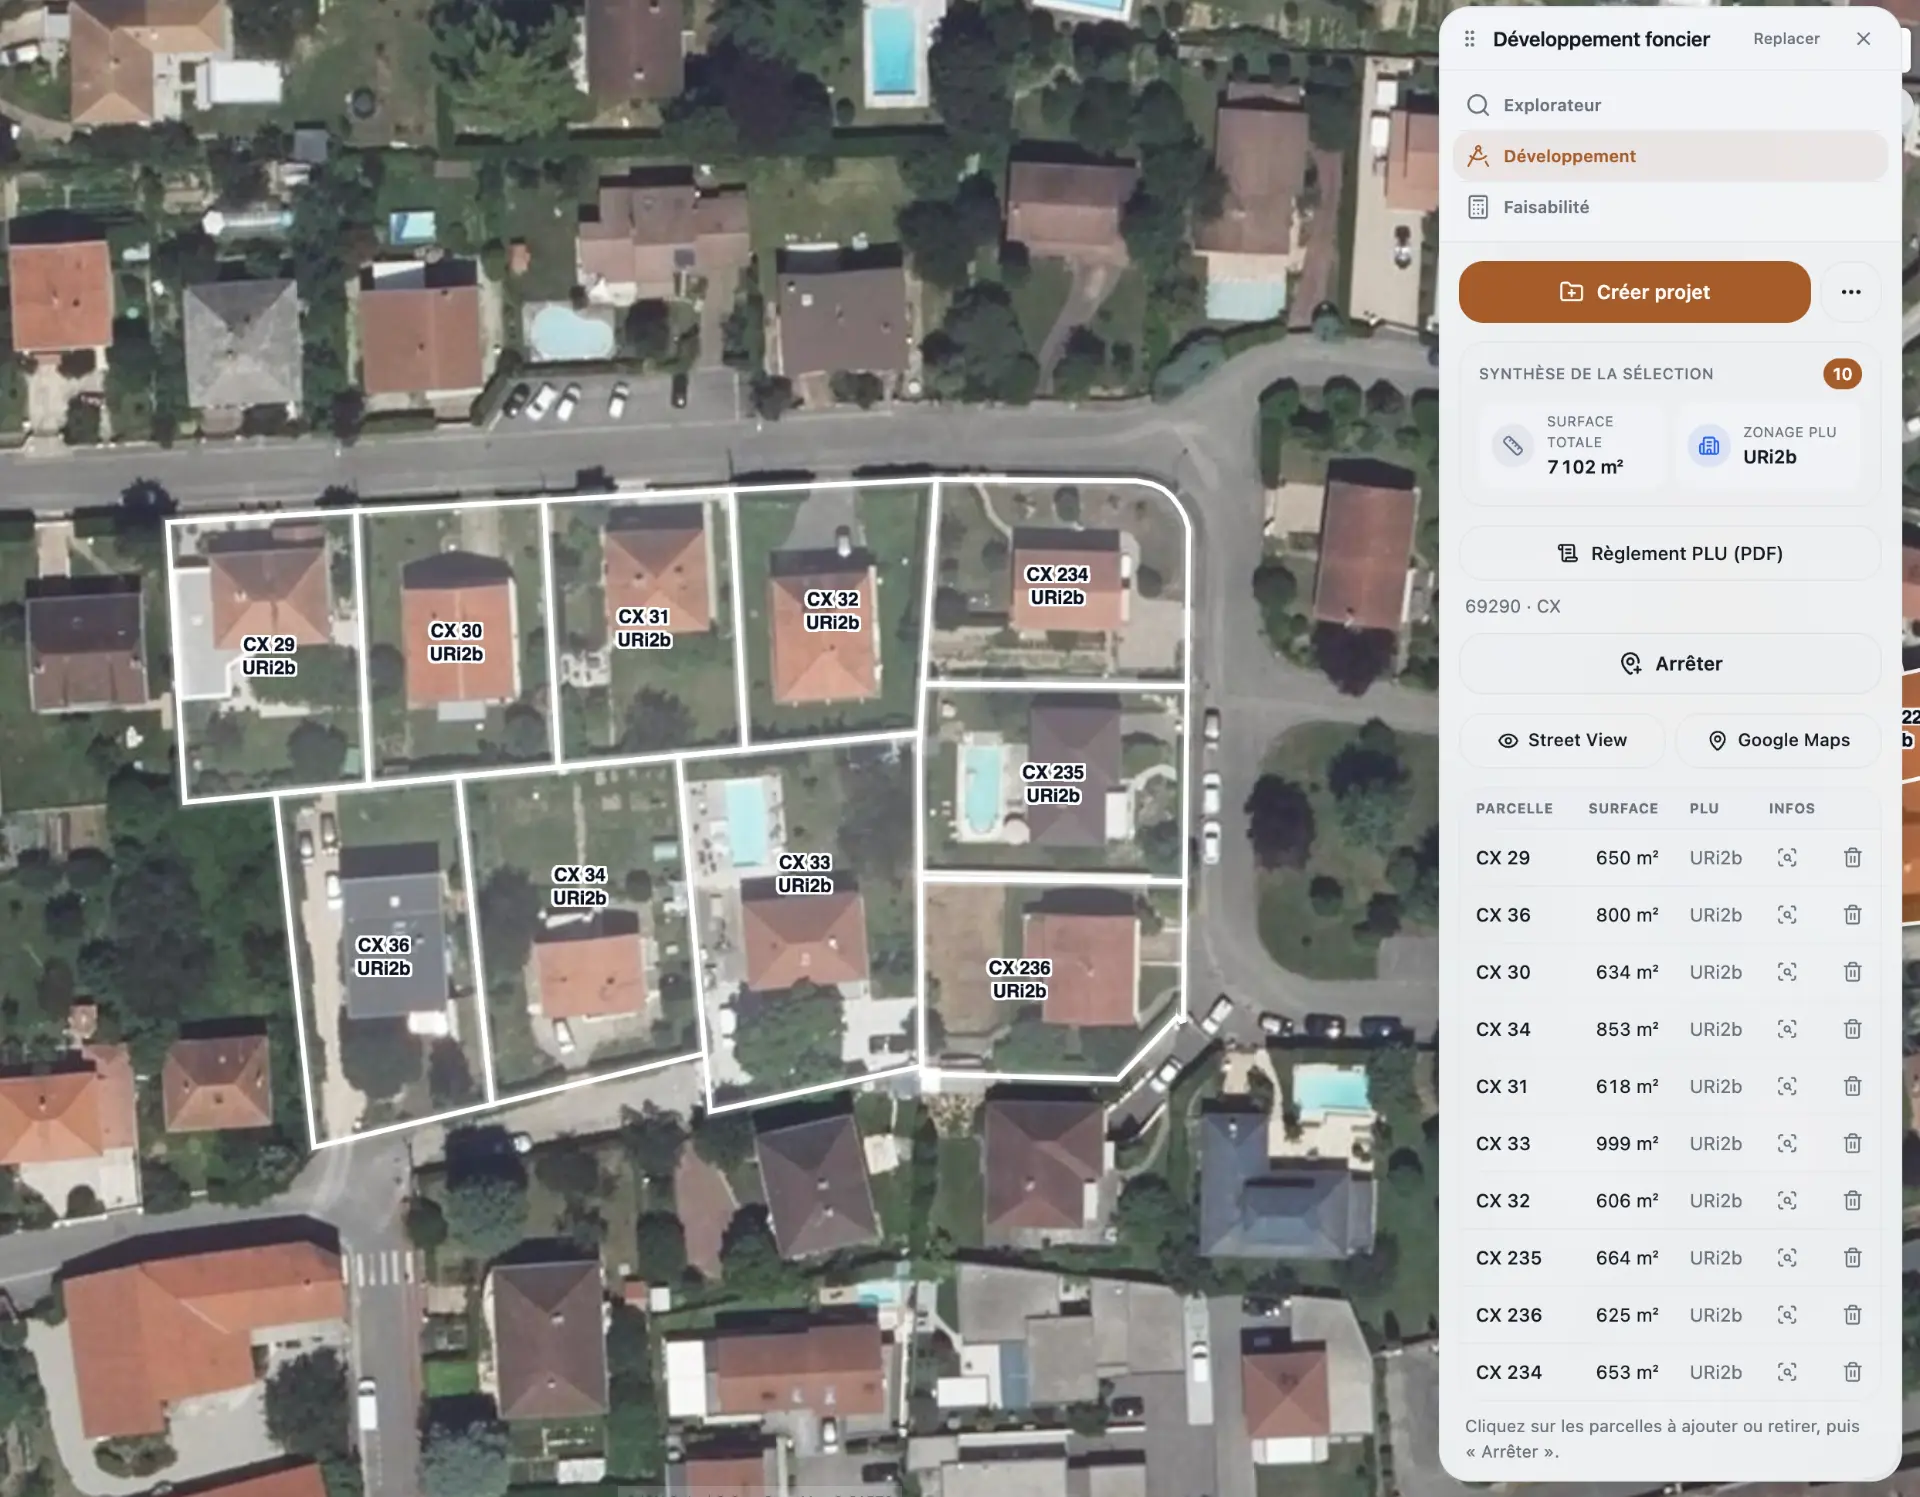
Task: Trash parcel CX 32 entry
Action: [1852, 1200]
